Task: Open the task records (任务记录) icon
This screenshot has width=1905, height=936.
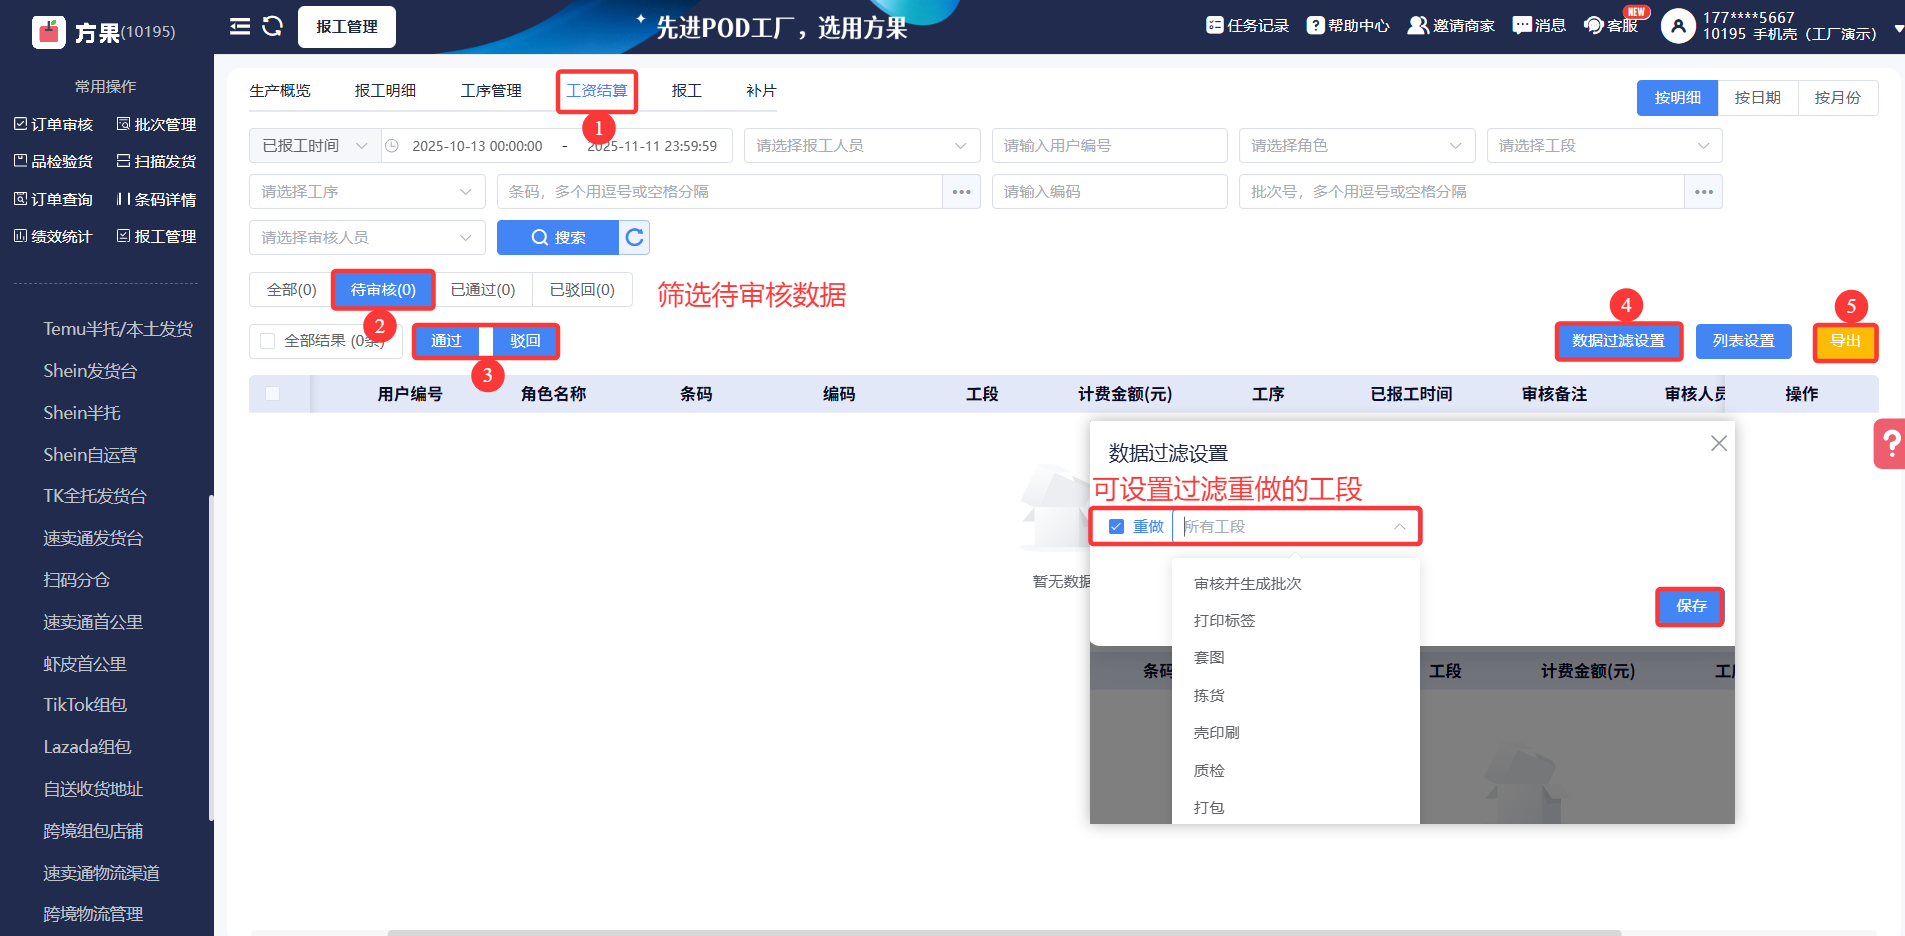Action: 1215,26
